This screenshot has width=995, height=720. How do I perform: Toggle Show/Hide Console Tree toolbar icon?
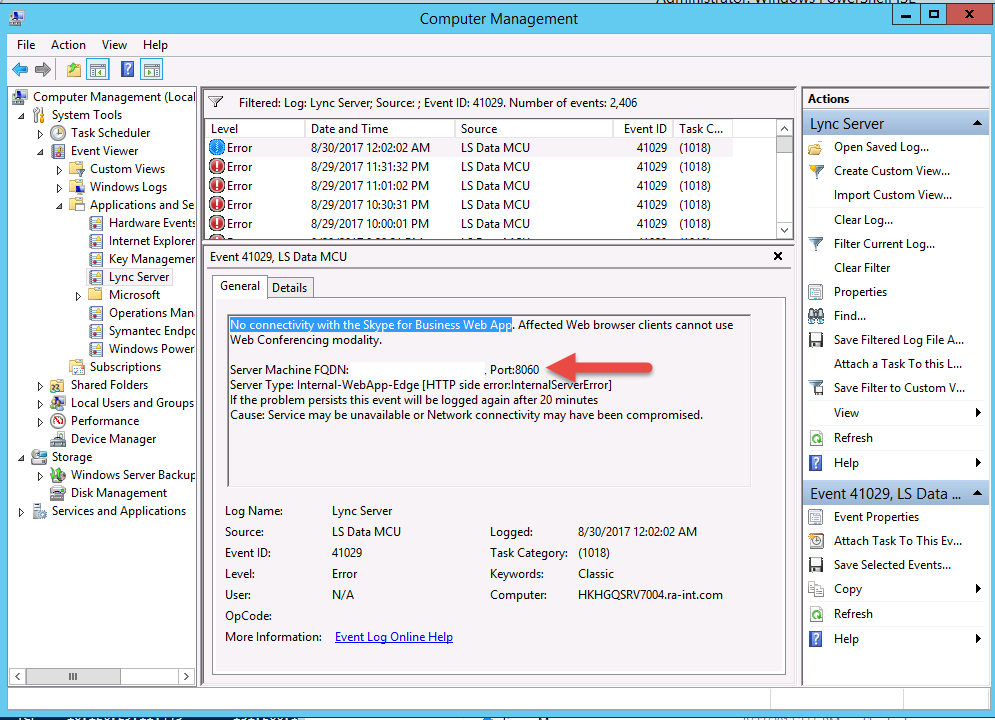(98, 70)
